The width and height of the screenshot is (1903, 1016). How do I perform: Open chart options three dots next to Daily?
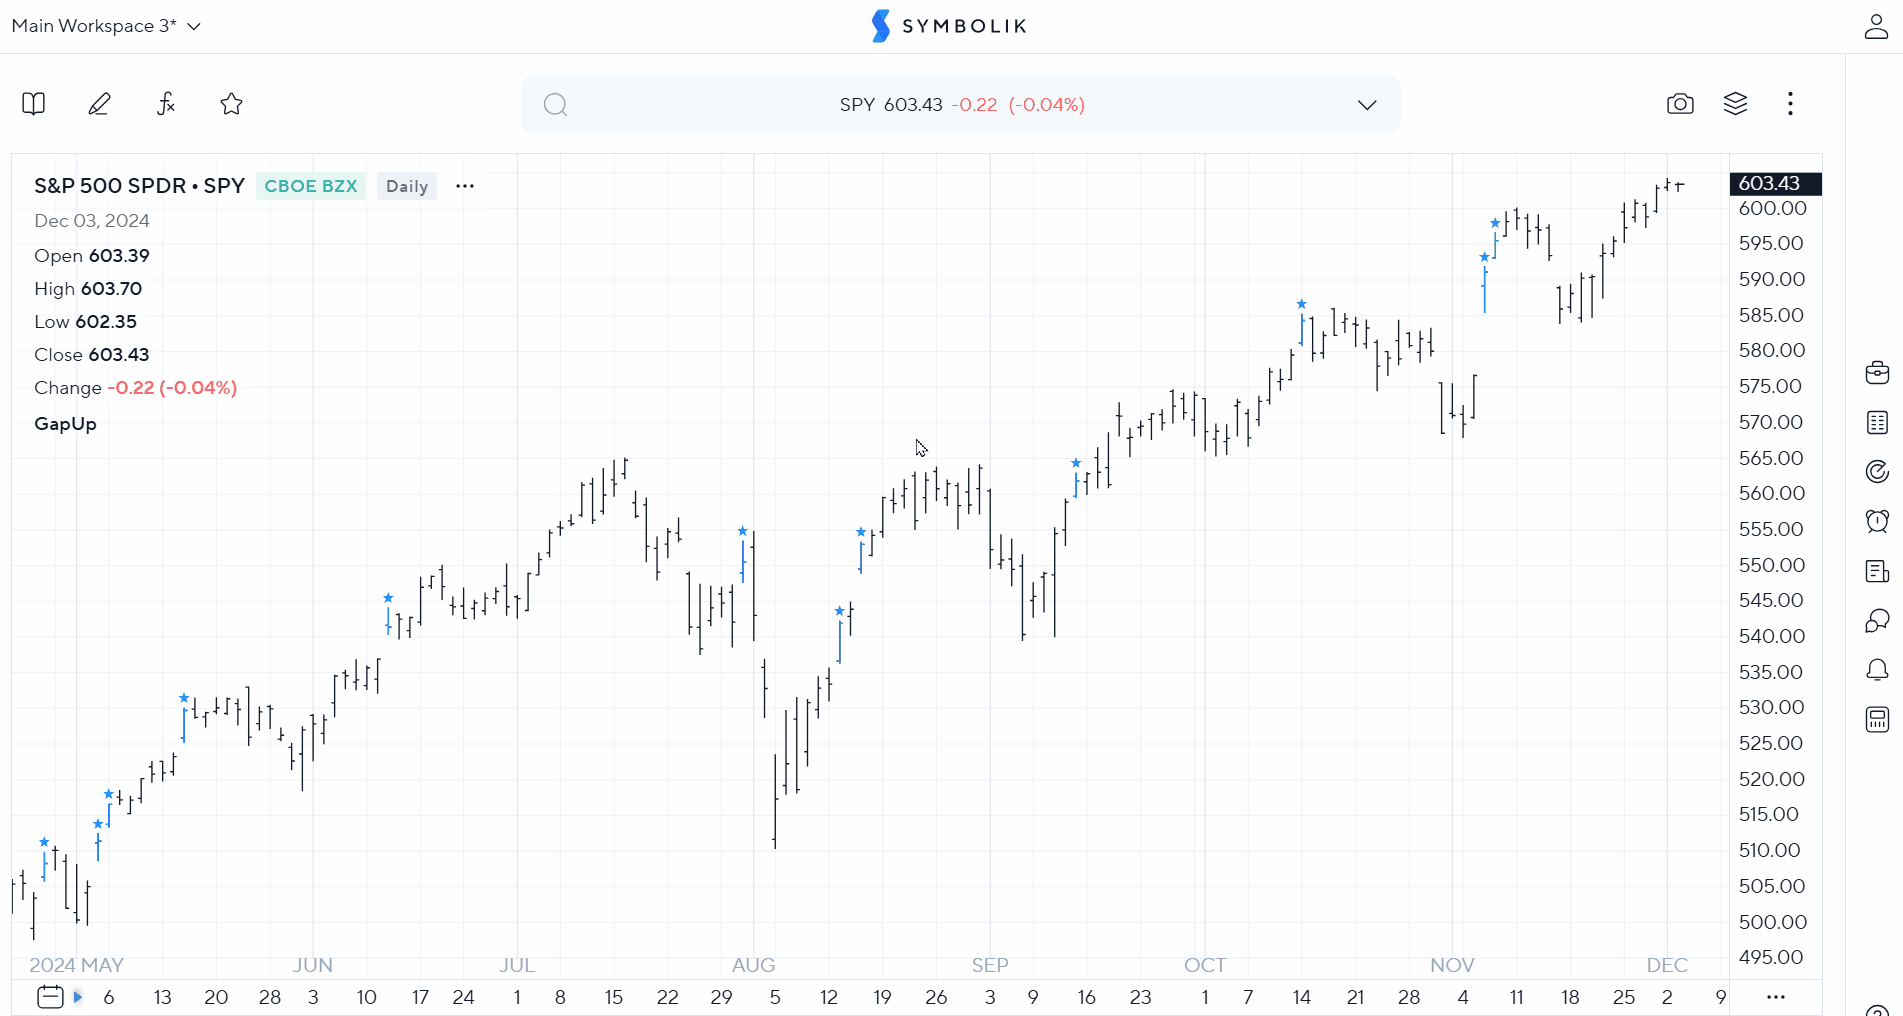tap(465, 186)
